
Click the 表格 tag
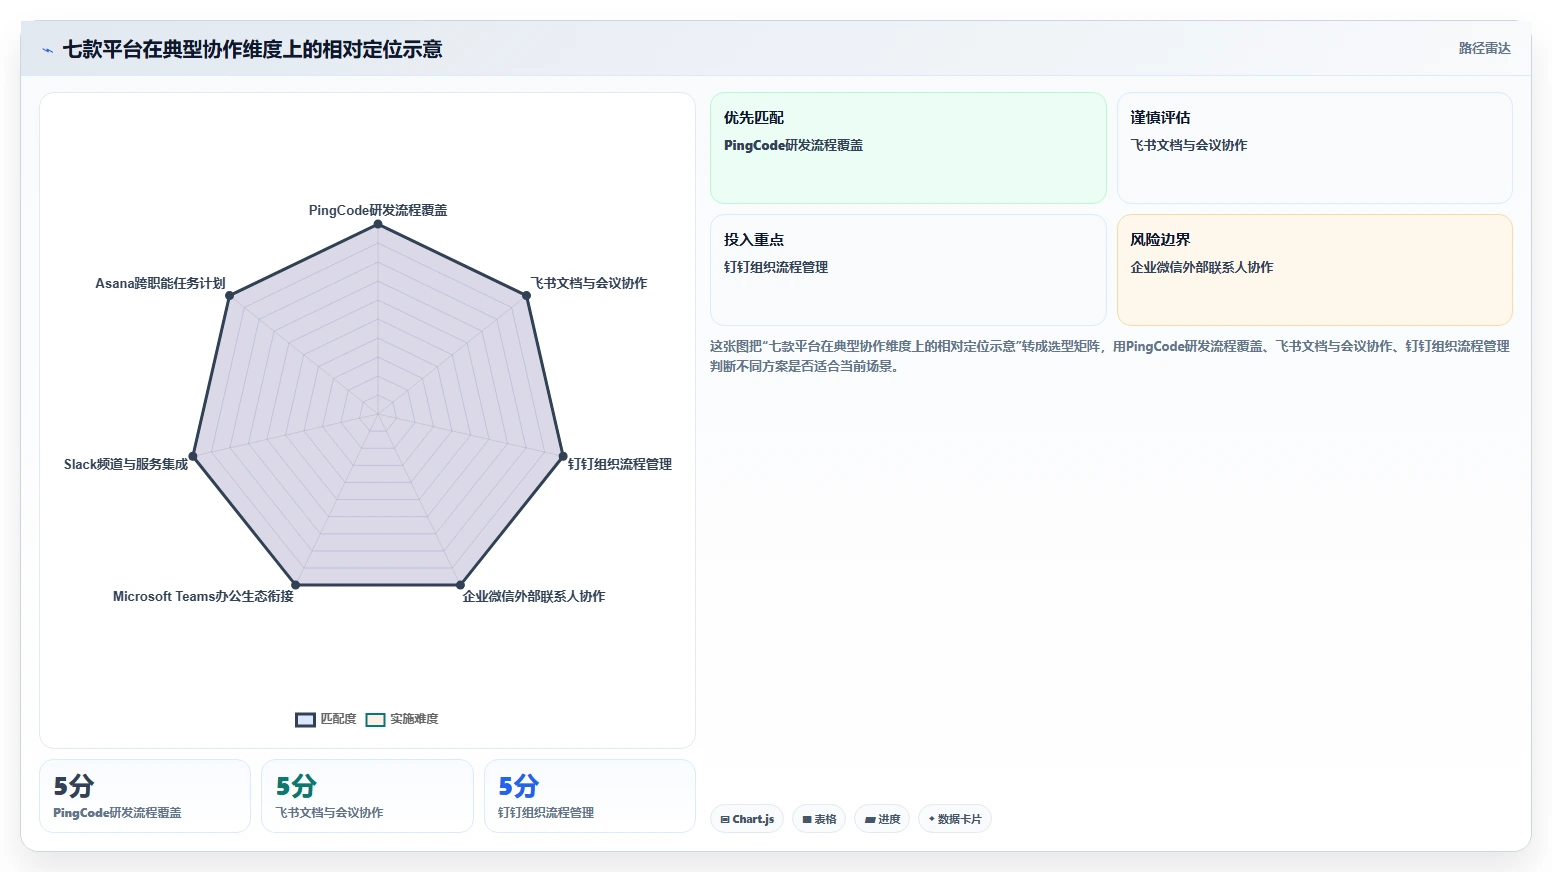(x=819, y=819)
